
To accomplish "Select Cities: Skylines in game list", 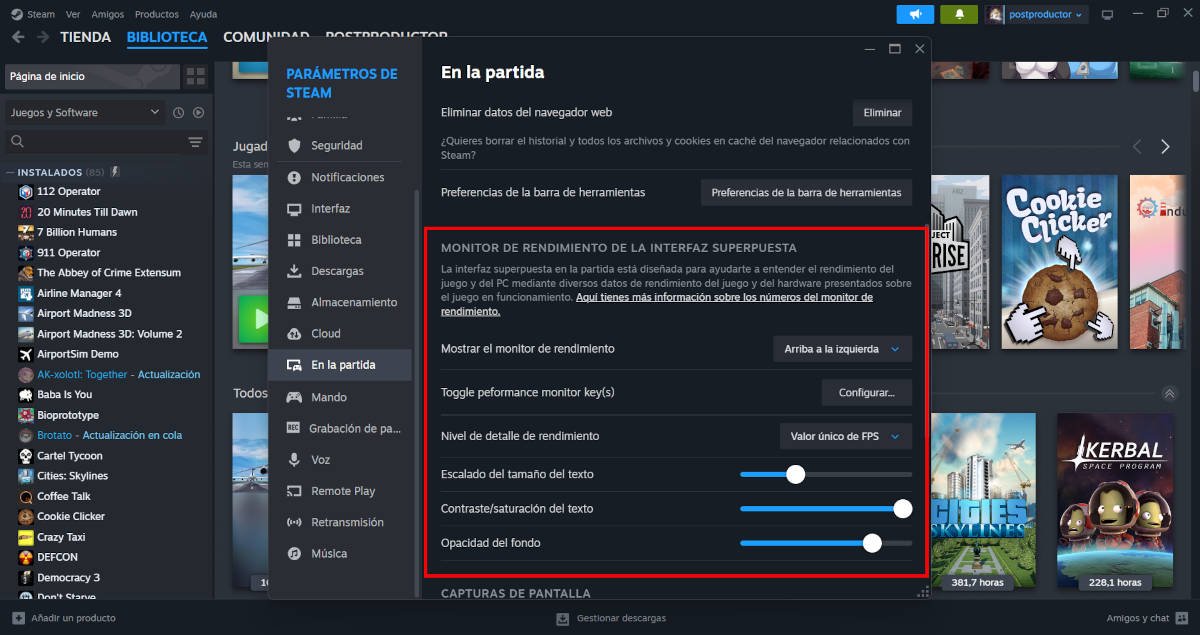I will click(72, 476).
